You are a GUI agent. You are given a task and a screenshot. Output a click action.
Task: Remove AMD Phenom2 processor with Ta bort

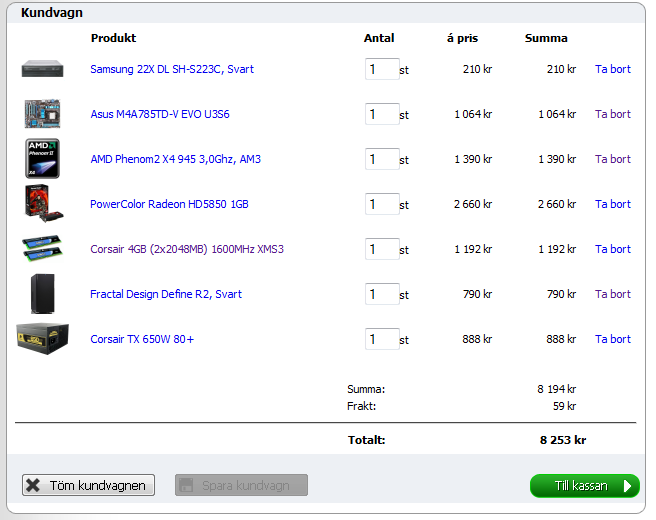(612, 159)
